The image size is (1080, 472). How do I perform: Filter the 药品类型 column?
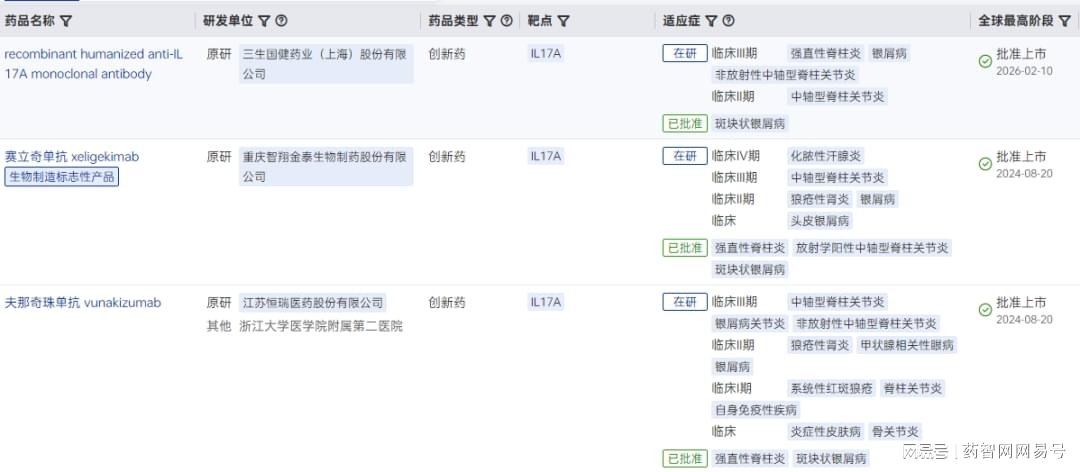(x=490, y=21)
